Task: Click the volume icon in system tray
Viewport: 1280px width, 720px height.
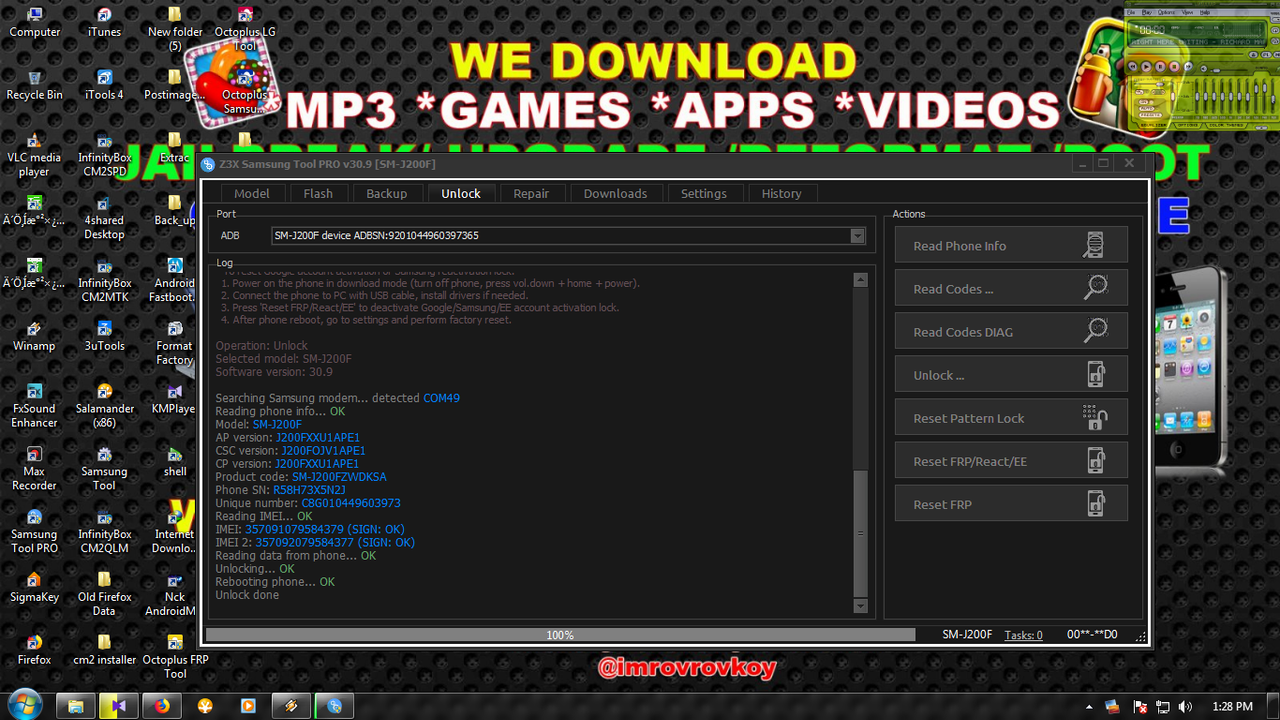Action: pos(1185,707)
